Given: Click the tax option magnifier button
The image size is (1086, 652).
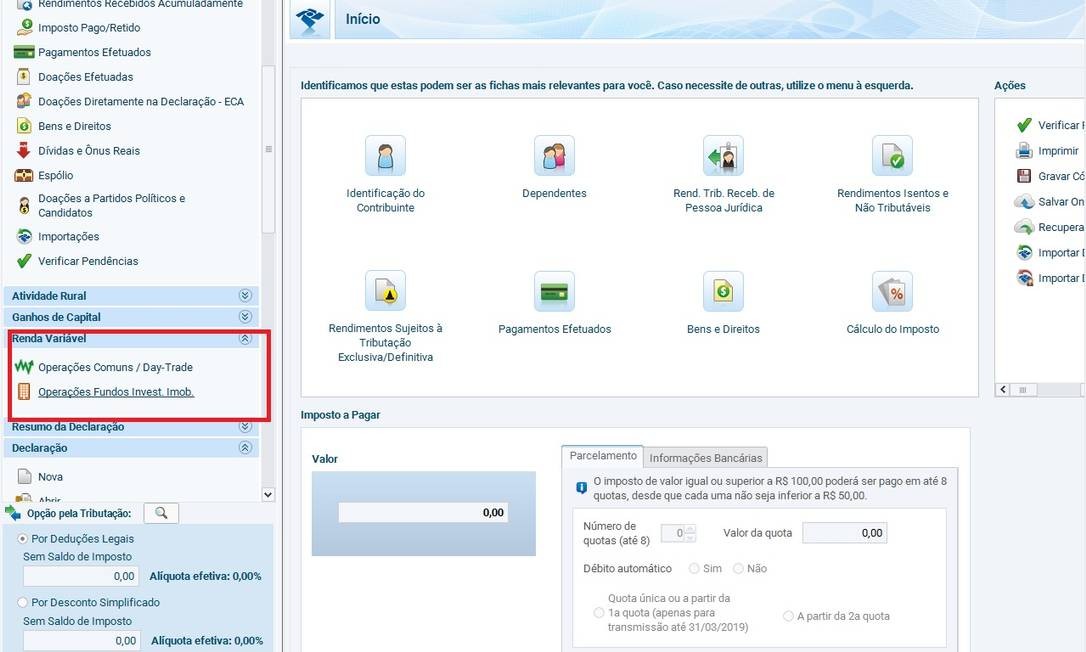Looking at the screenshot, I should tap(161, 513).
